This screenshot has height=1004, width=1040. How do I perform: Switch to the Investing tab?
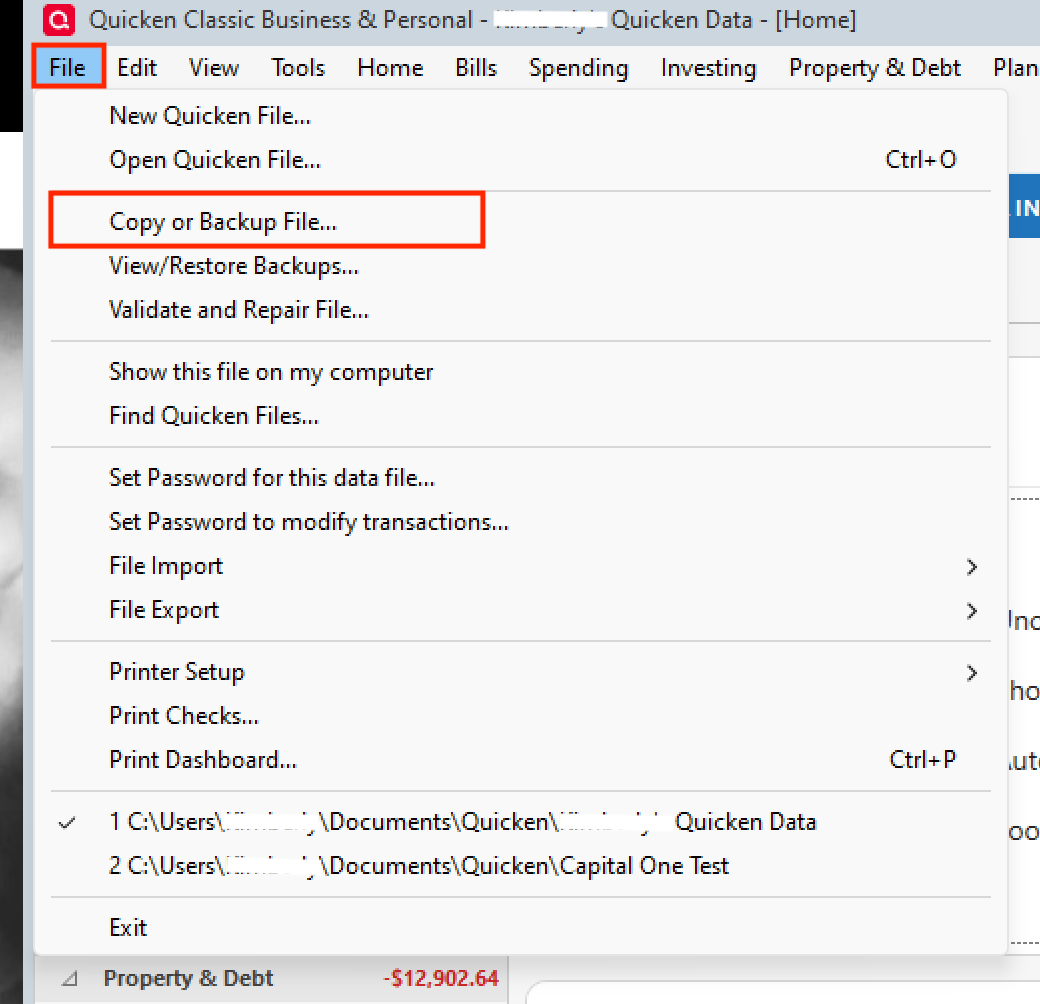pyautogui.click(x=708, y=68)
